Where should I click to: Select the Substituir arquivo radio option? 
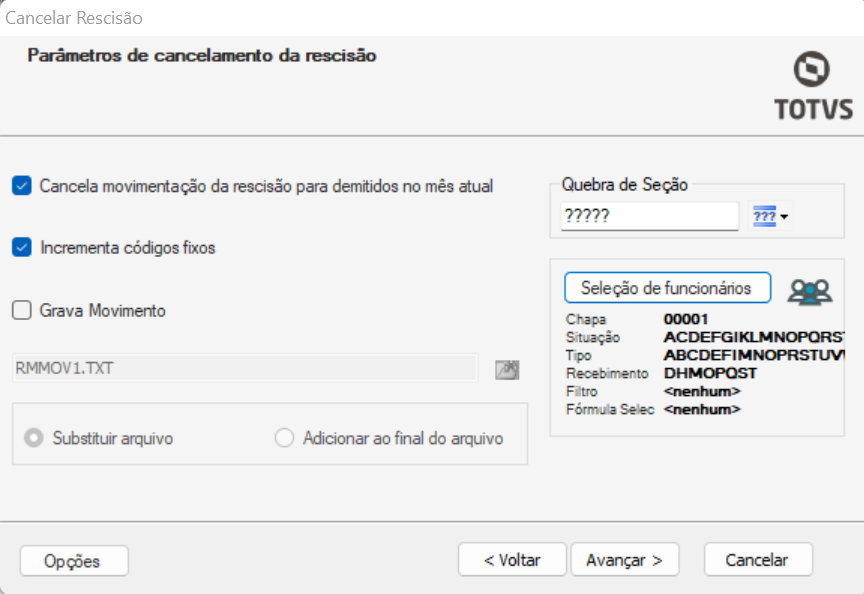34,438
